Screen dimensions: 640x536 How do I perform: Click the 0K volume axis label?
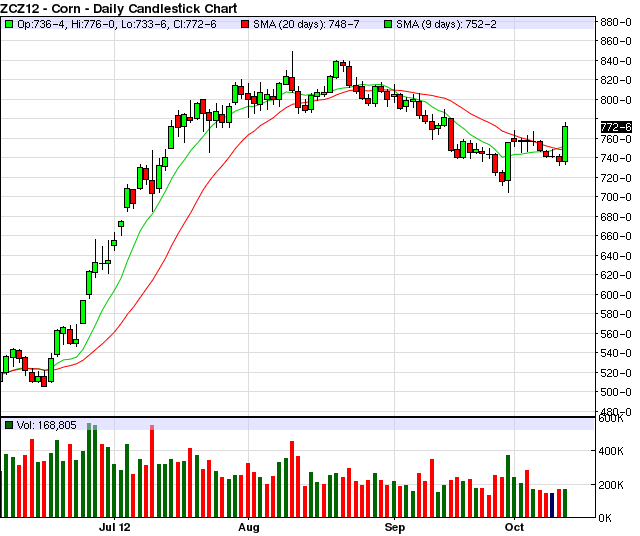[x=605, y=518]
